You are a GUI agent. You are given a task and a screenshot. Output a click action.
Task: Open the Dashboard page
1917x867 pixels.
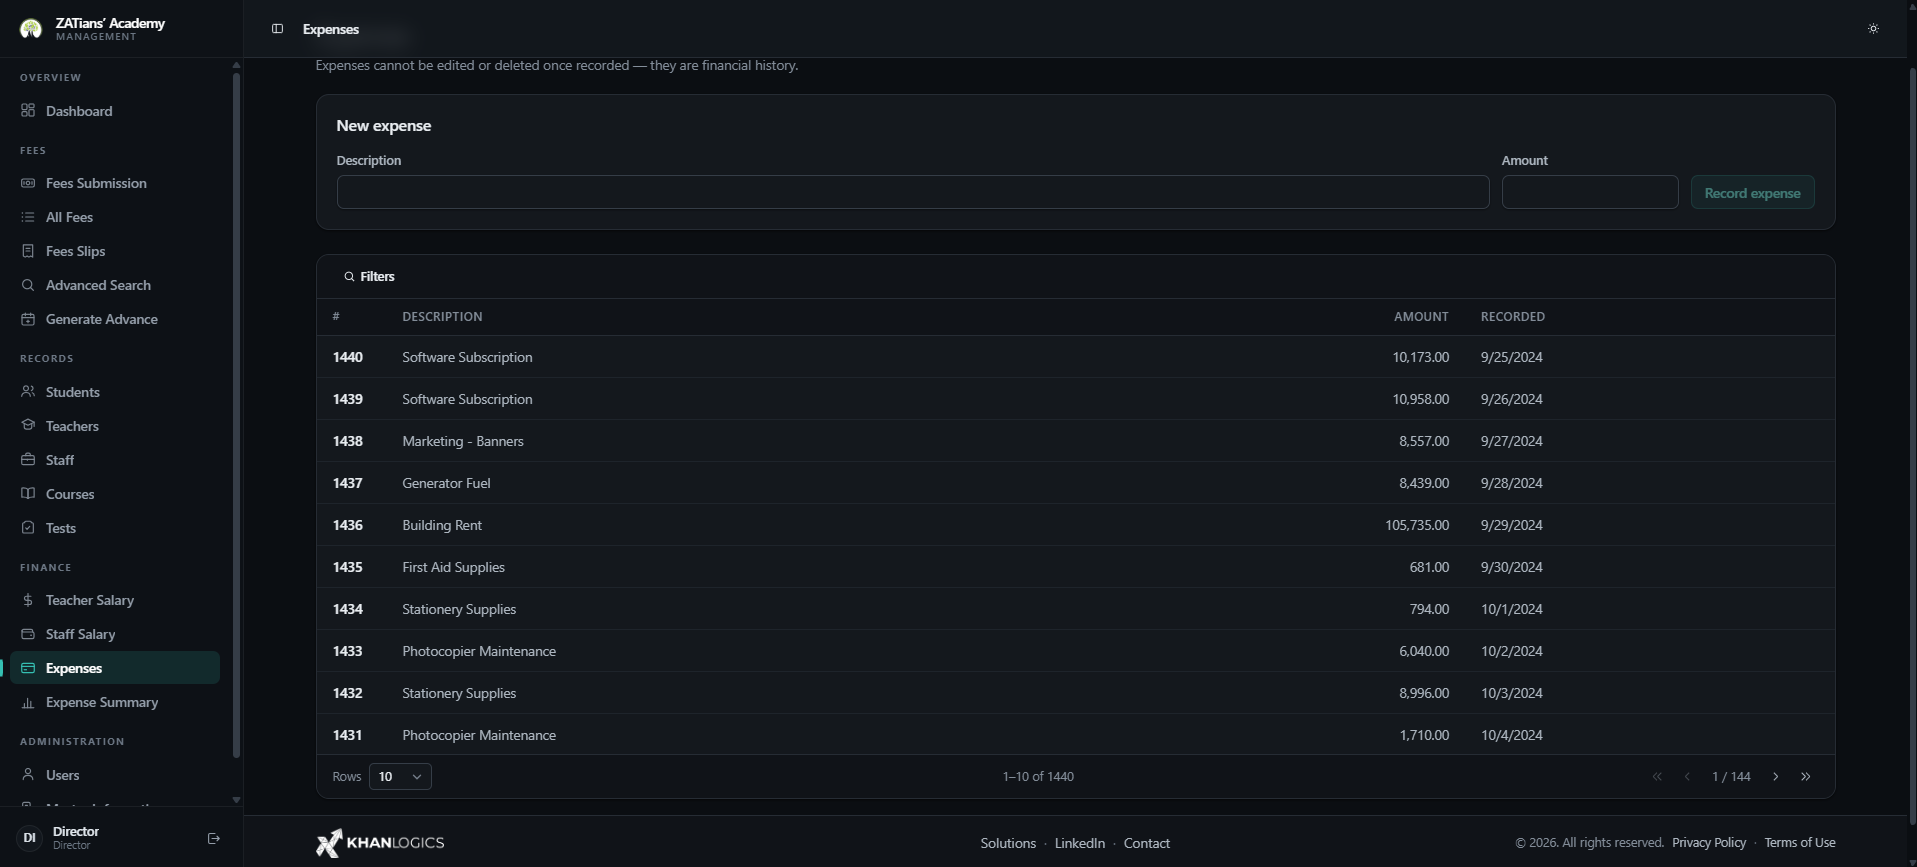(x=115, y=111)
